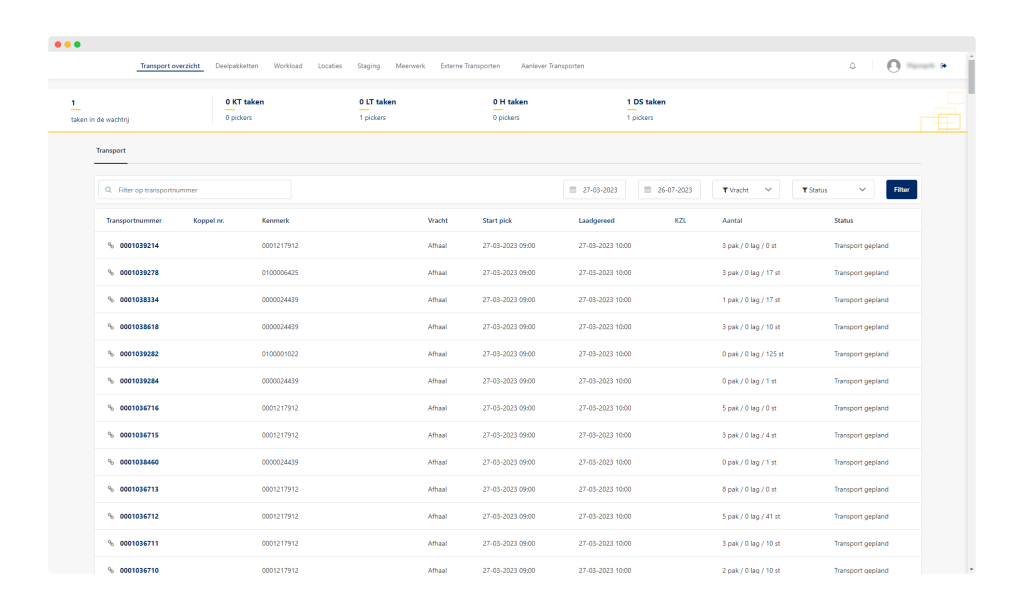Select the Transportnummer column header
The width and height of the screenshot is (1024, 610).
point(134,220)
